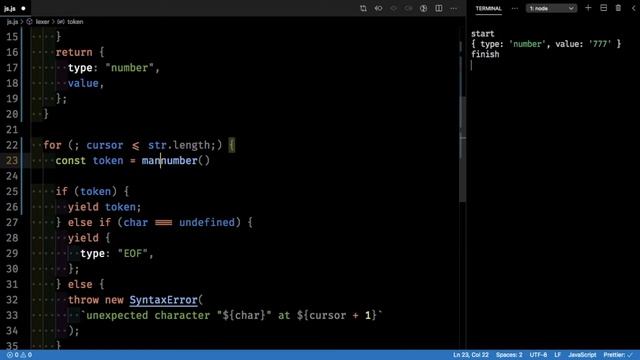Open the source control compare changes icon
The width and height of the screenshot is (640, 360).
tap(363, 8)
